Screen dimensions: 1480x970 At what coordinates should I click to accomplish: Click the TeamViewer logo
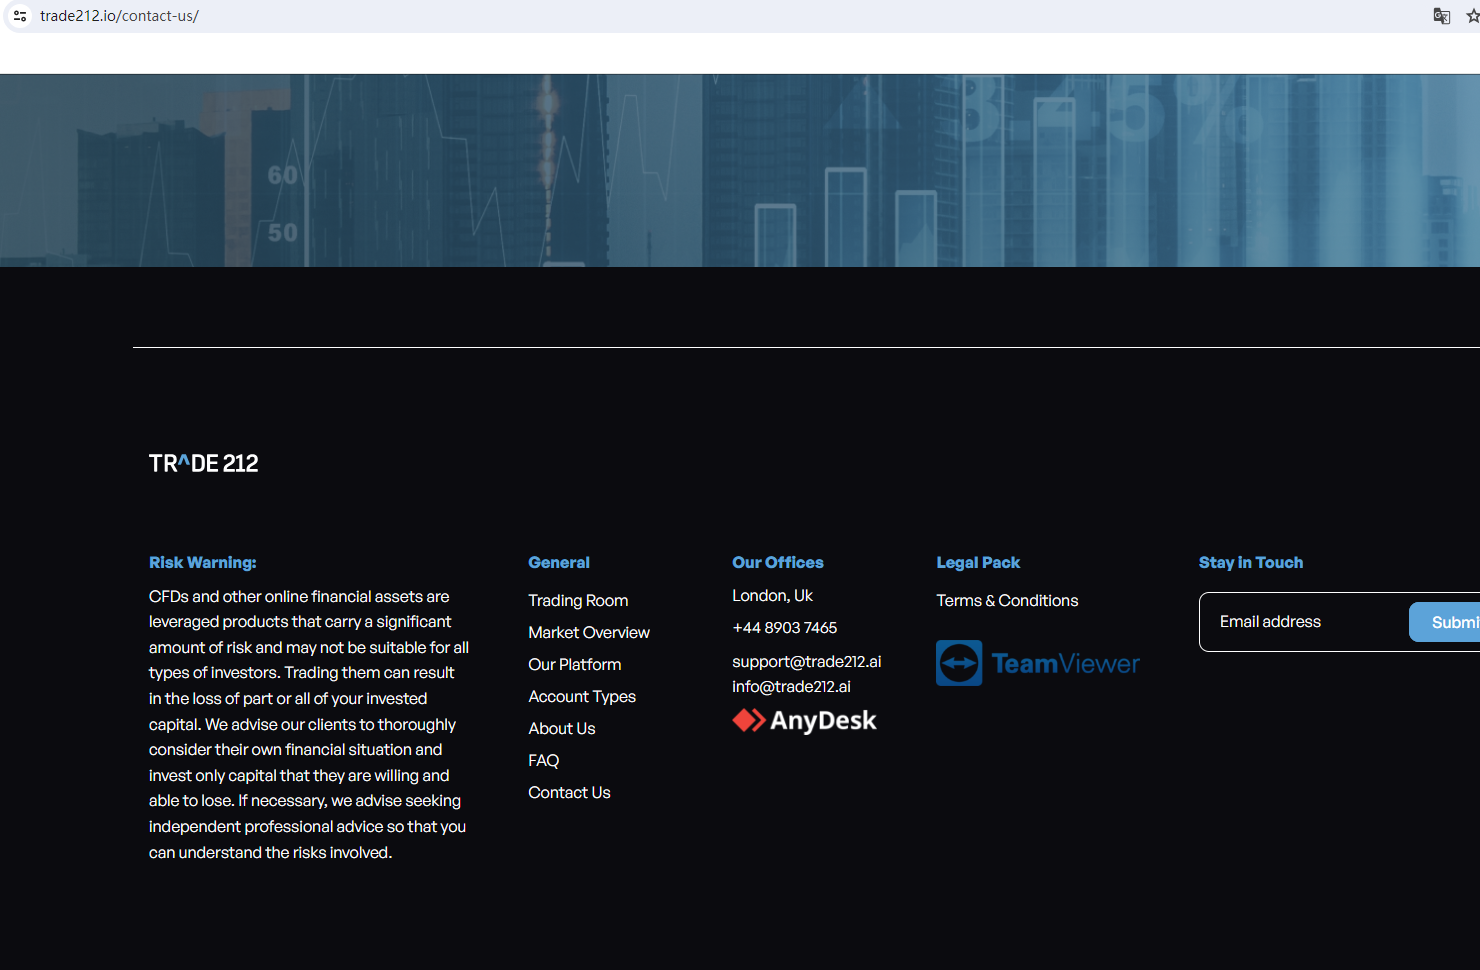[x=1037, y=663]
